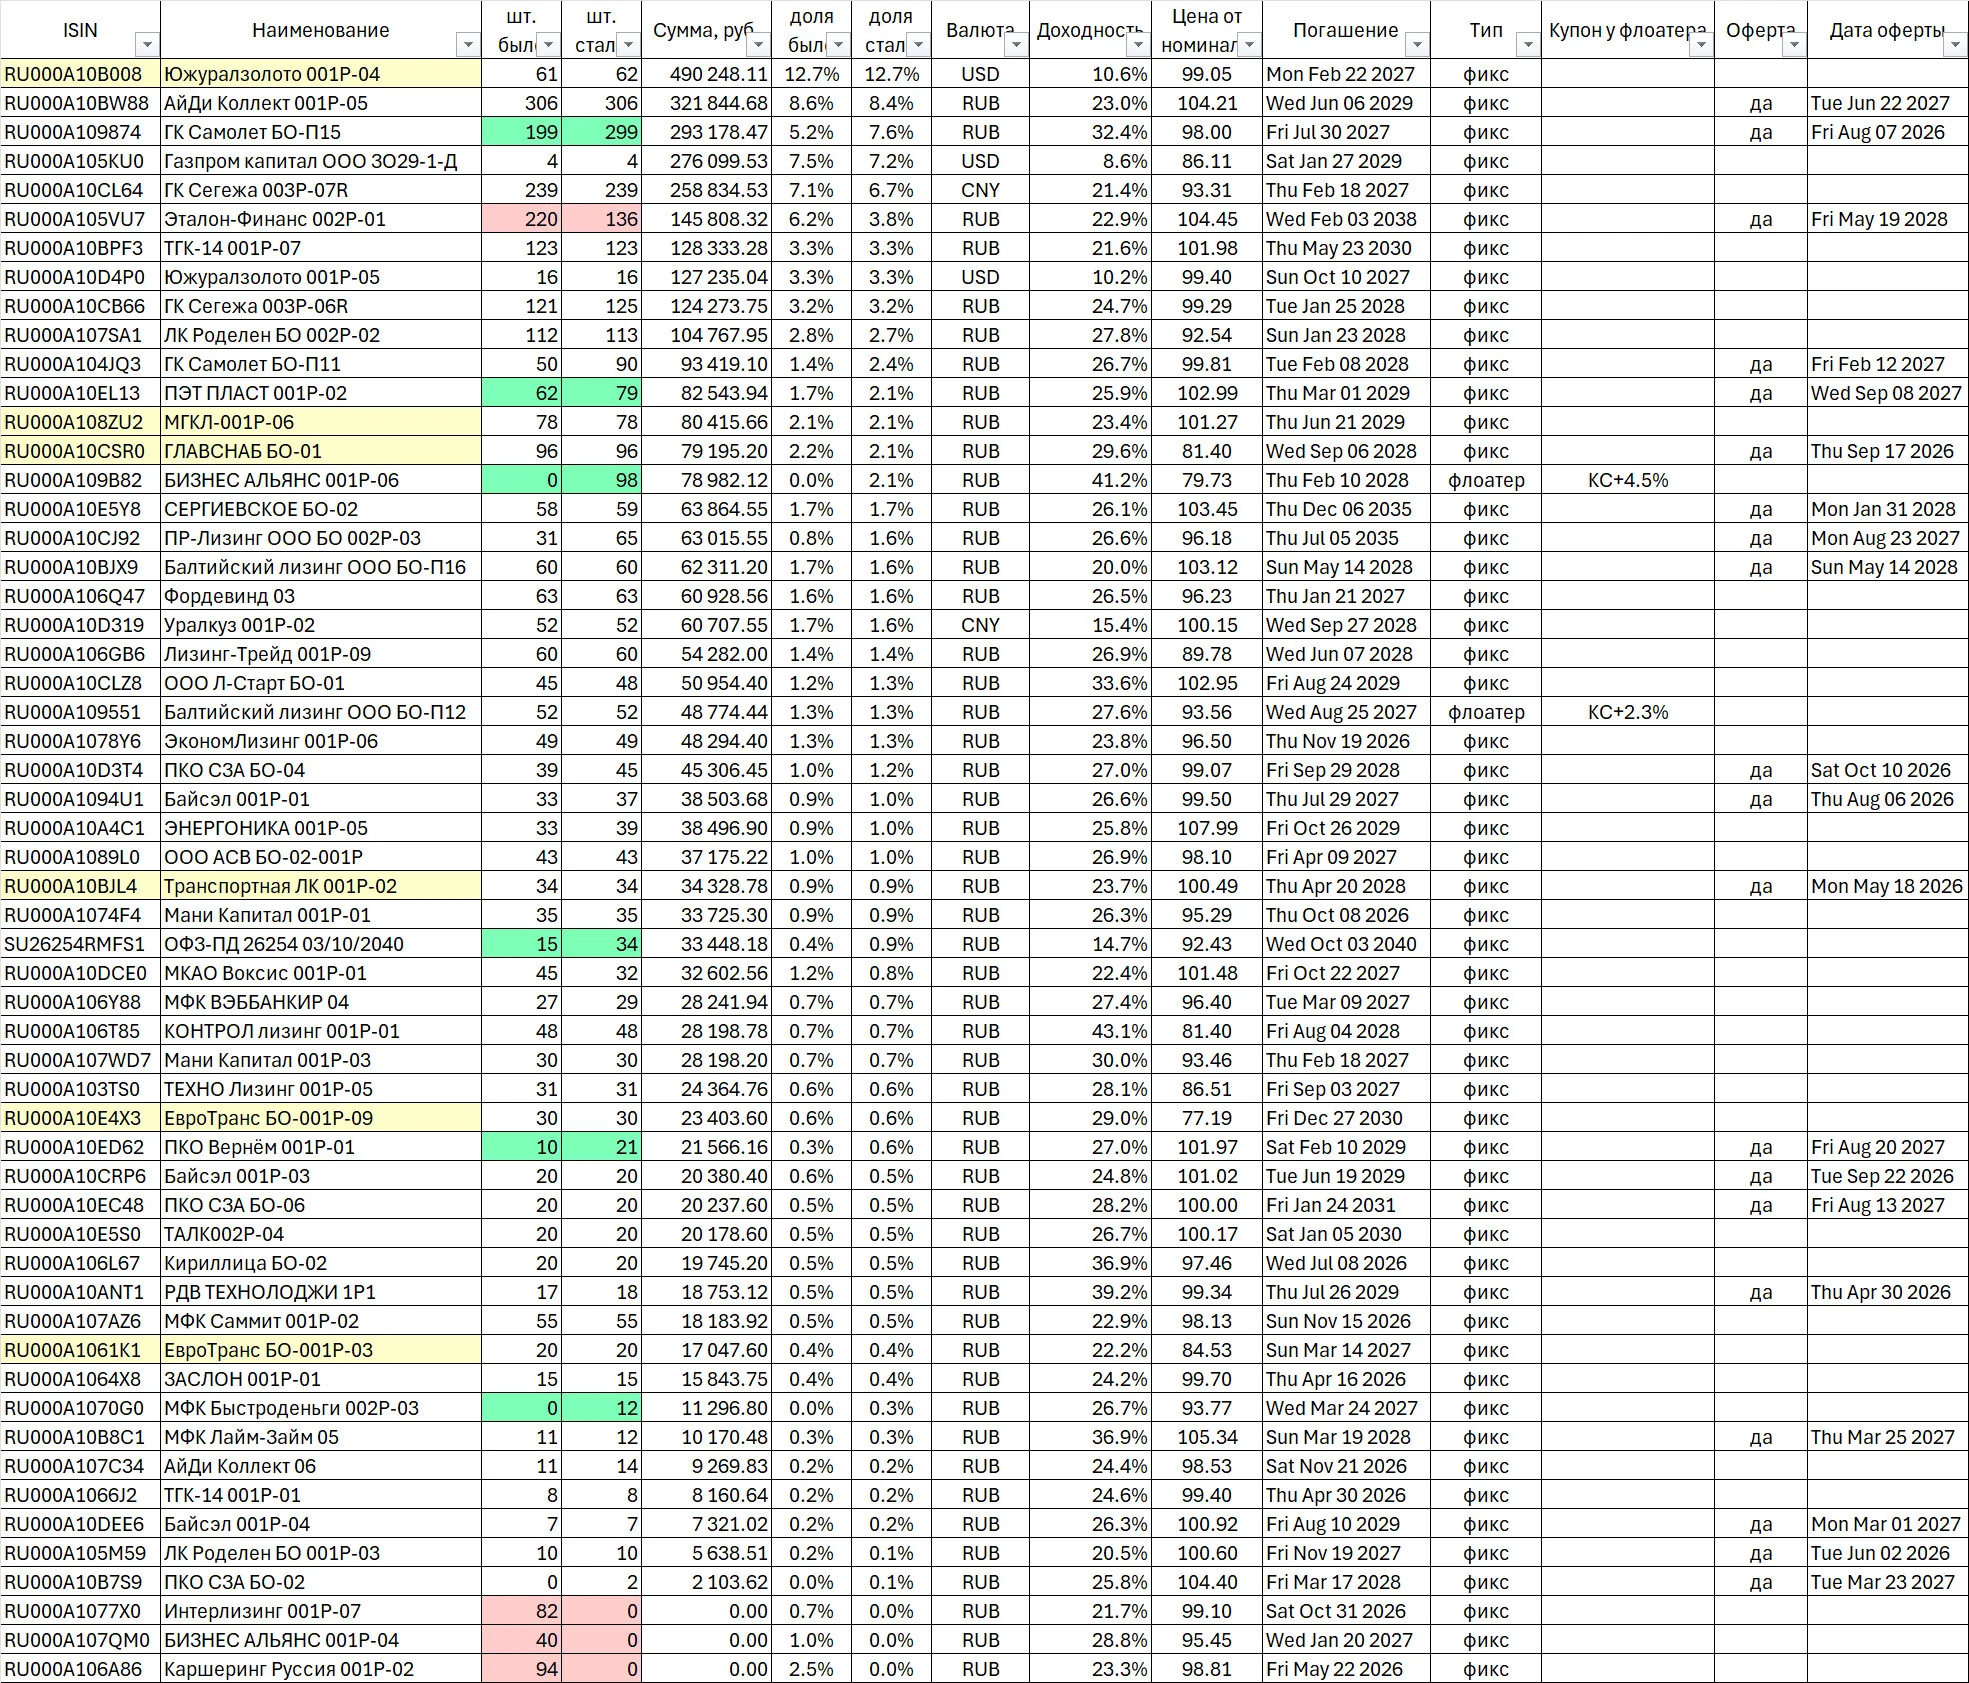
Task: Select the name cell 'Уралкуз 001Р-02'
Action: [x=321, y=625]
